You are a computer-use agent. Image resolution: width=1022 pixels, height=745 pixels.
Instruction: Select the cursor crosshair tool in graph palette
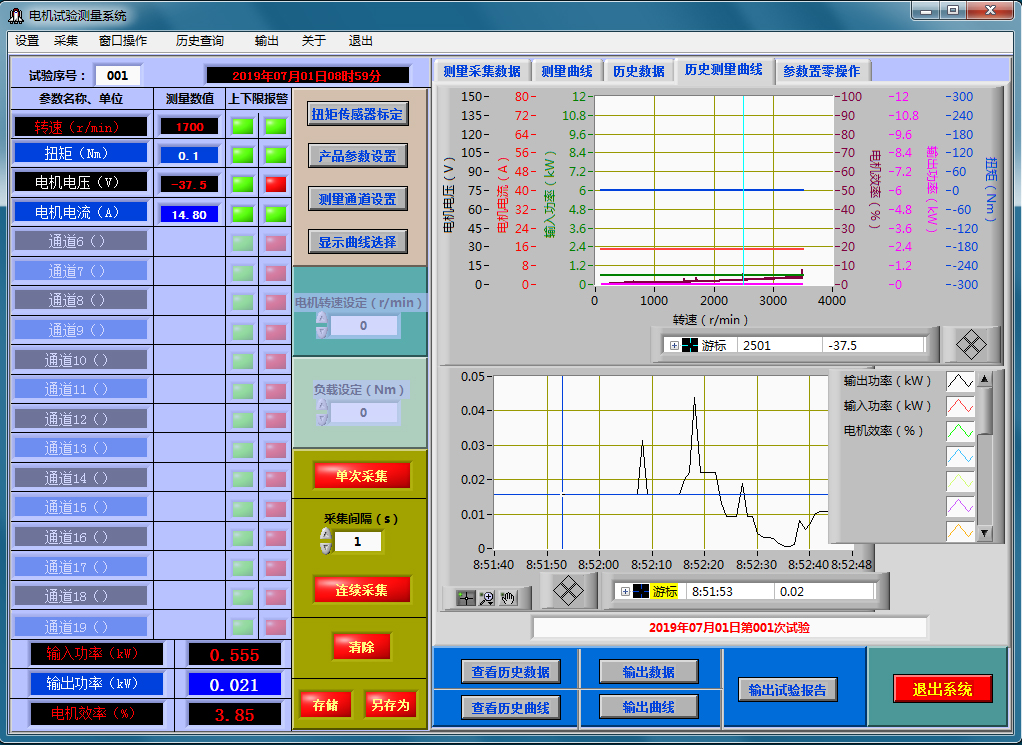tap(465, 598)
